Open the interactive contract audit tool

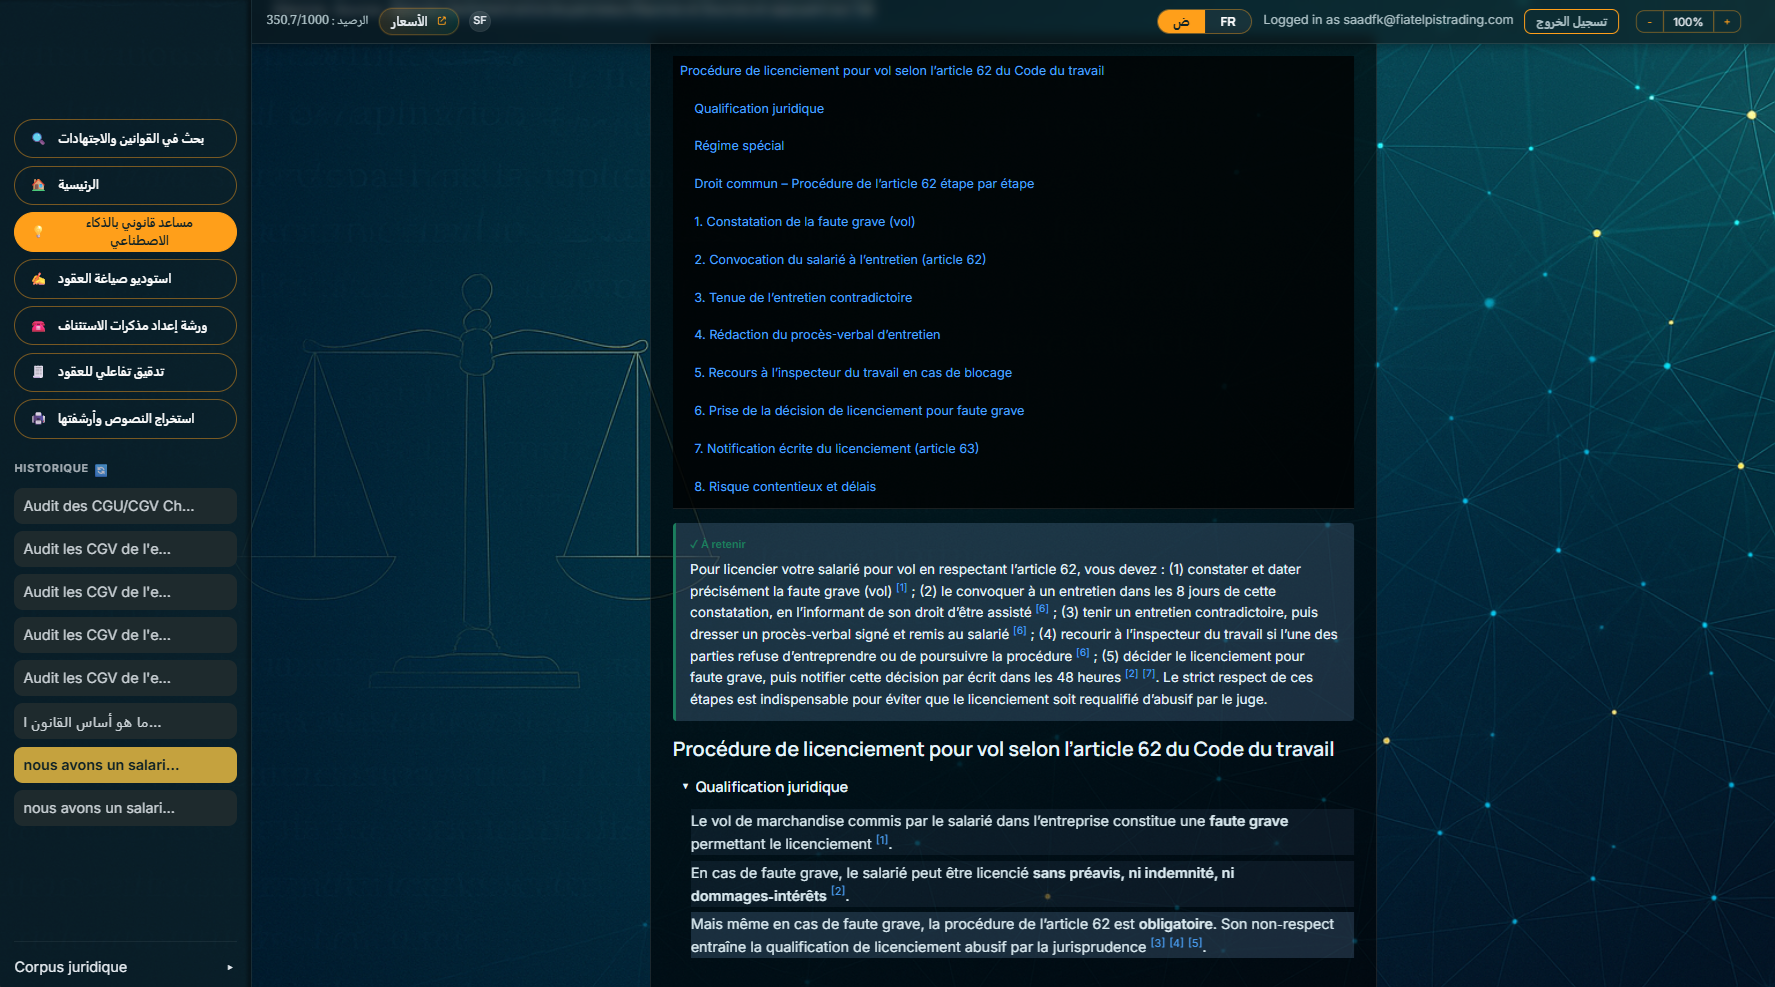[124, 372]
